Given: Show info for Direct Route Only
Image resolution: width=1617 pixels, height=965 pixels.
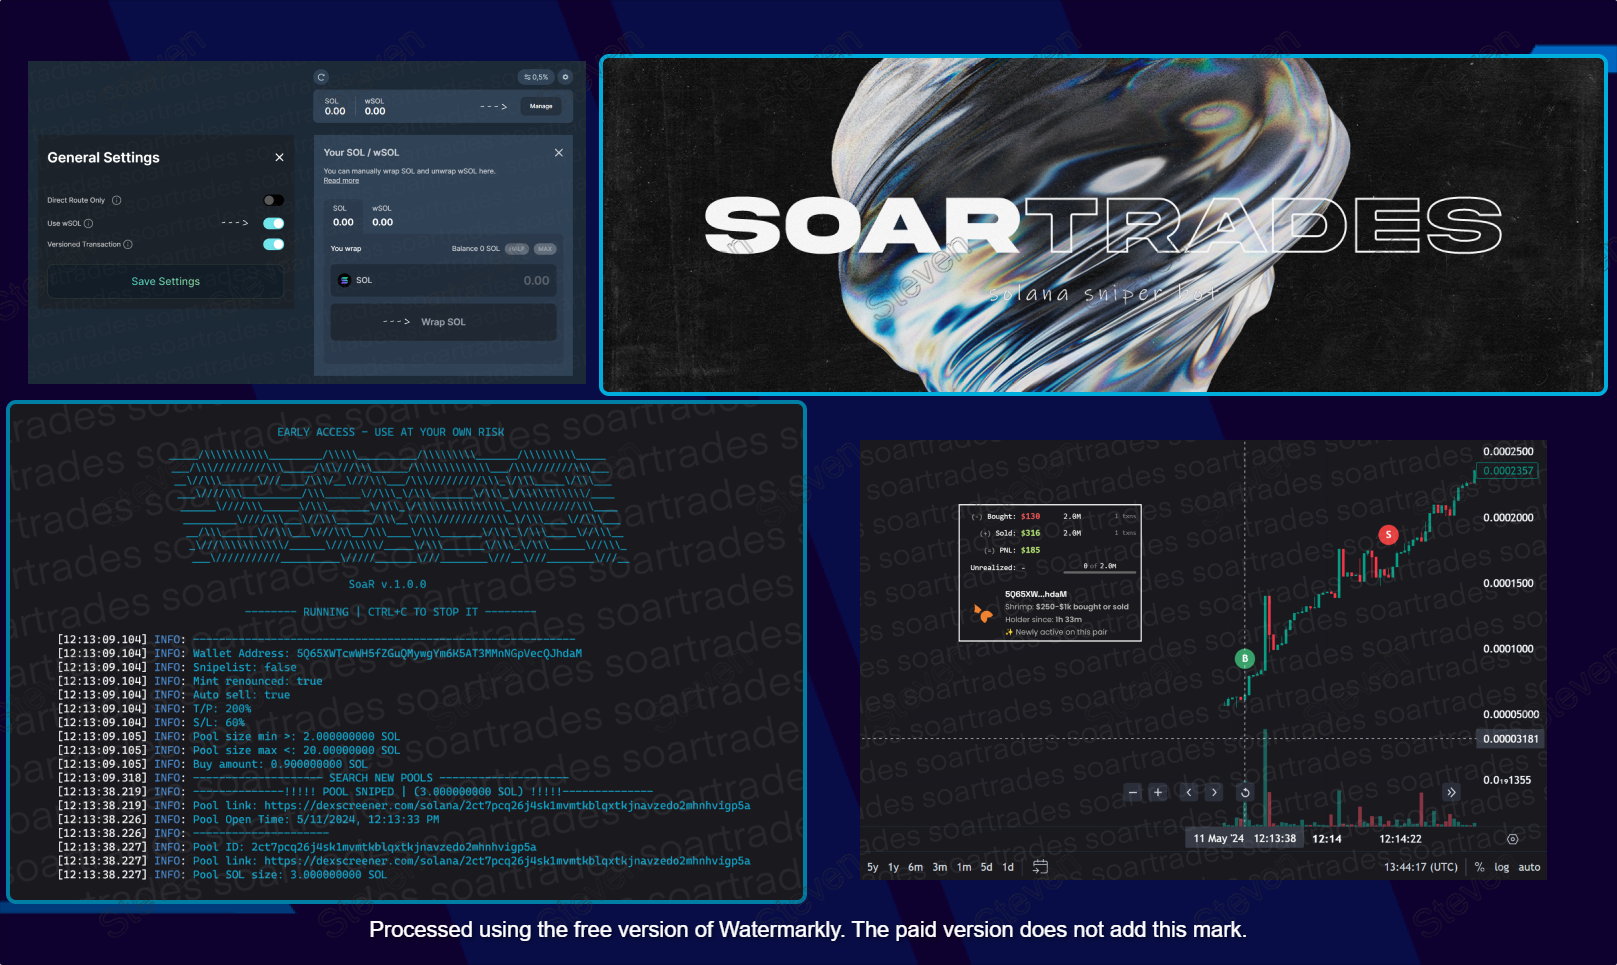Looking at the screenshot, I should pyautogui.click(x=116, y=200).
